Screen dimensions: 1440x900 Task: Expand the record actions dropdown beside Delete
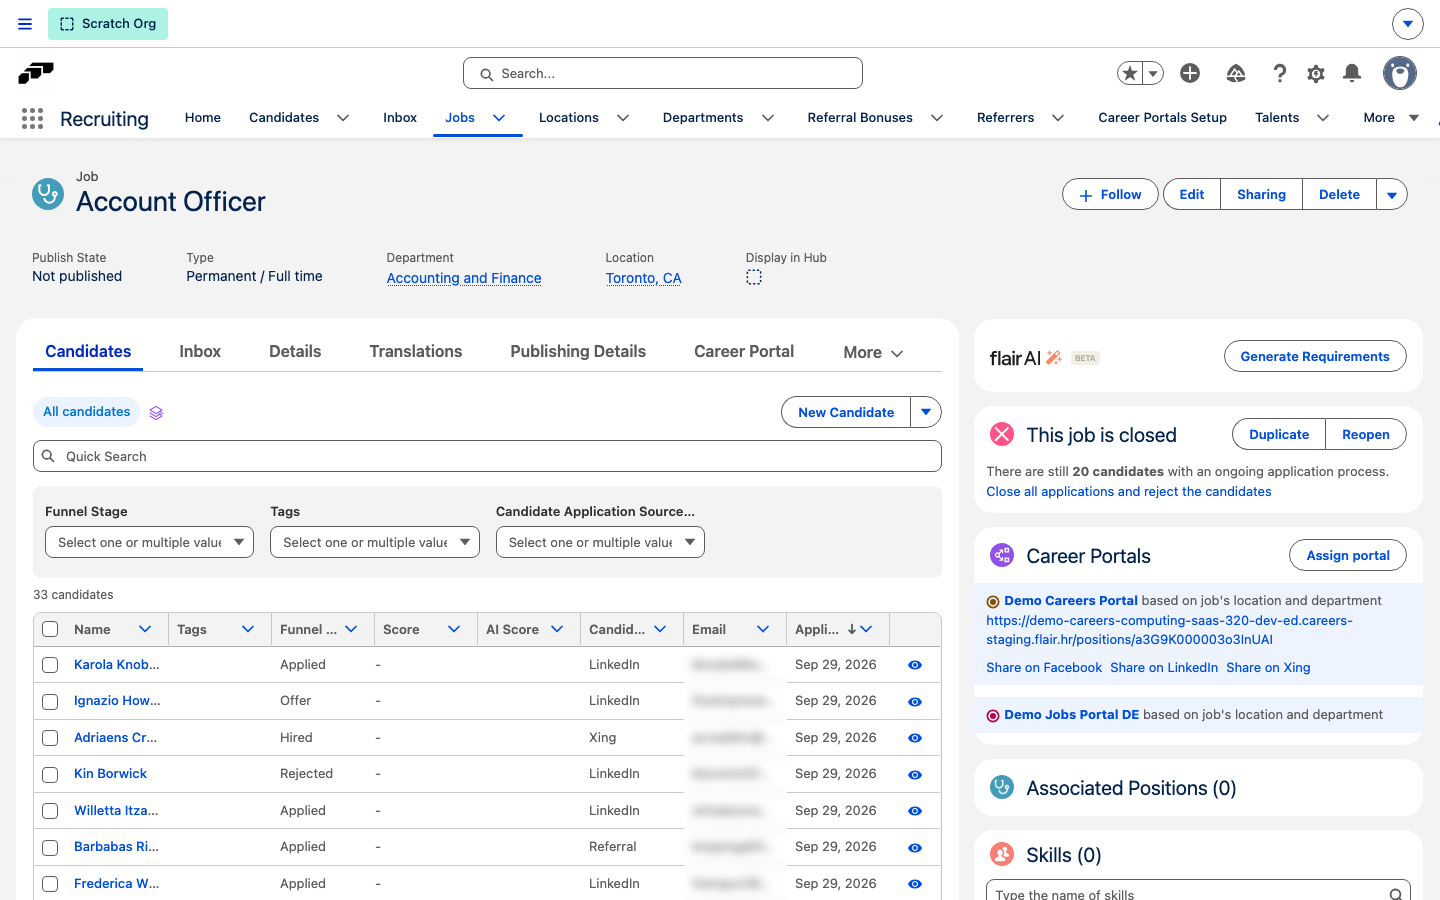(x=1392, y=195)
